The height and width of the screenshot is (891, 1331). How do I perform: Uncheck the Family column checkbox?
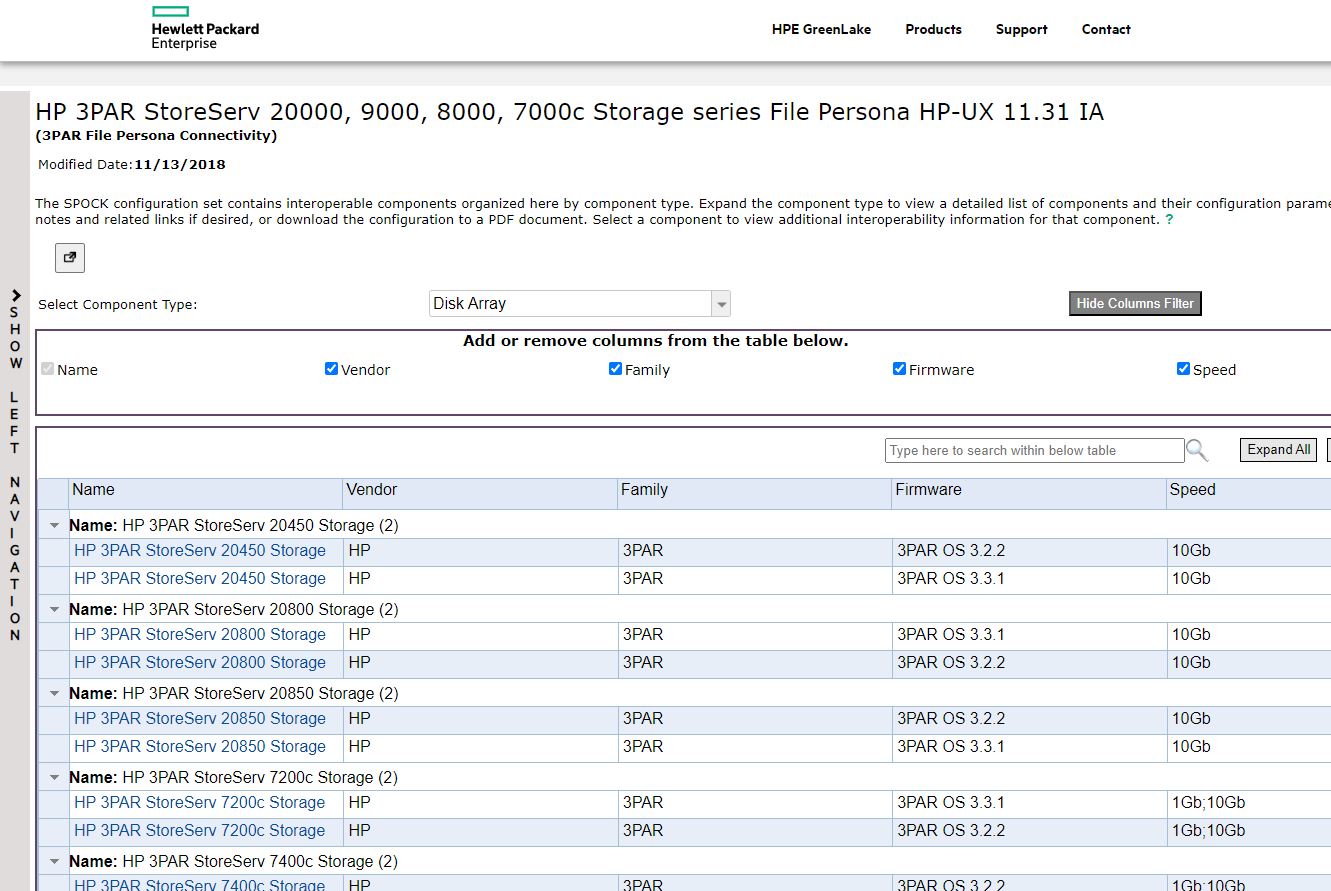(x=616, y=369)
